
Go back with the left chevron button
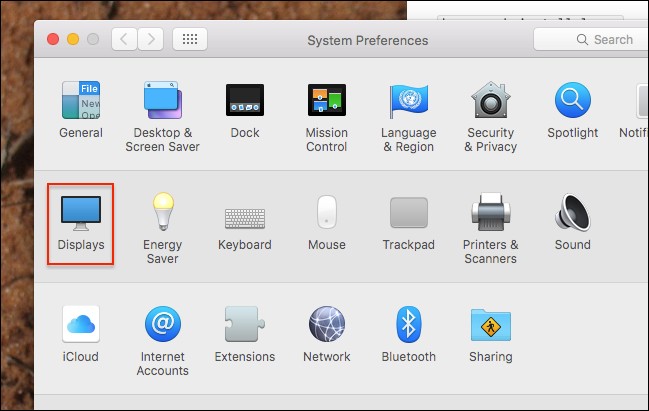(124, 39)
